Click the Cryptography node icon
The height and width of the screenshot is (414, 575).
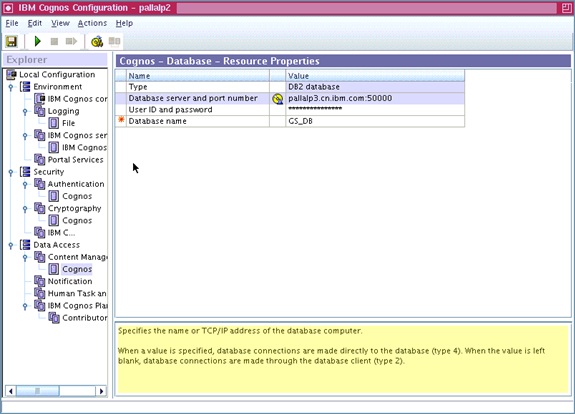pyautogui.click(x=40, y=208)
